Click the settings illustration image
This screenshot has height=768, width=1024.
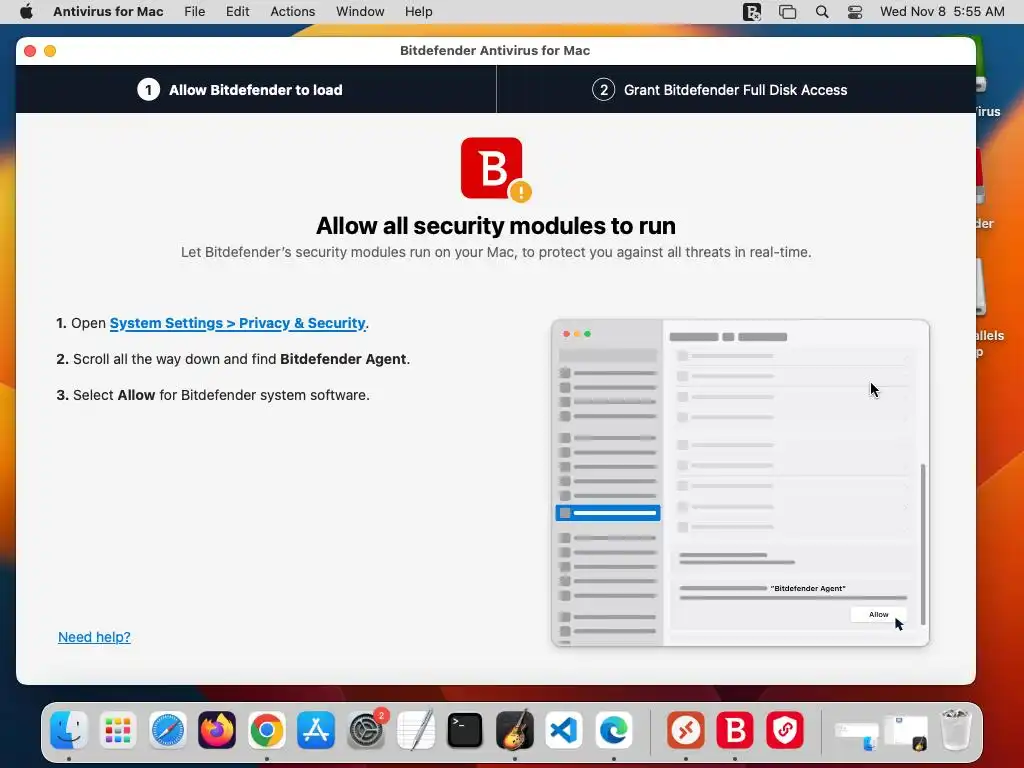click(740, 483)
